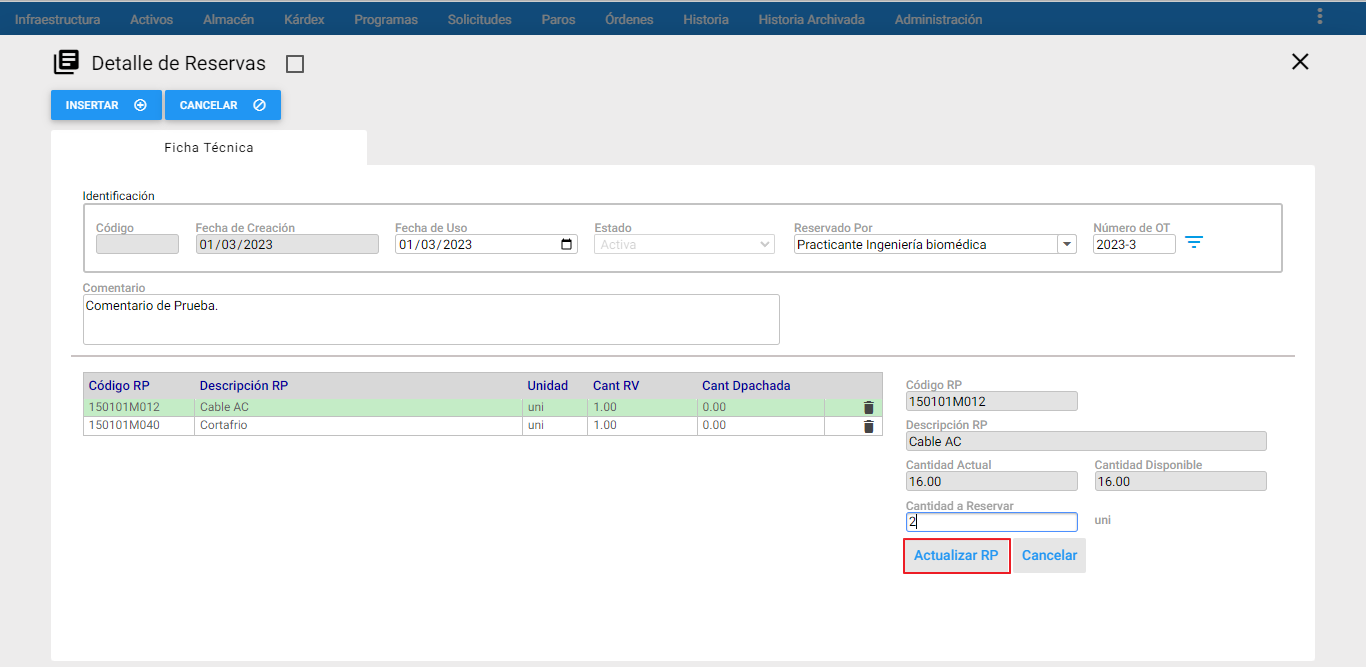Toggle the checkbox next to Detalle de Reservas
The image size is (1366, 667).
coord(295,64)
